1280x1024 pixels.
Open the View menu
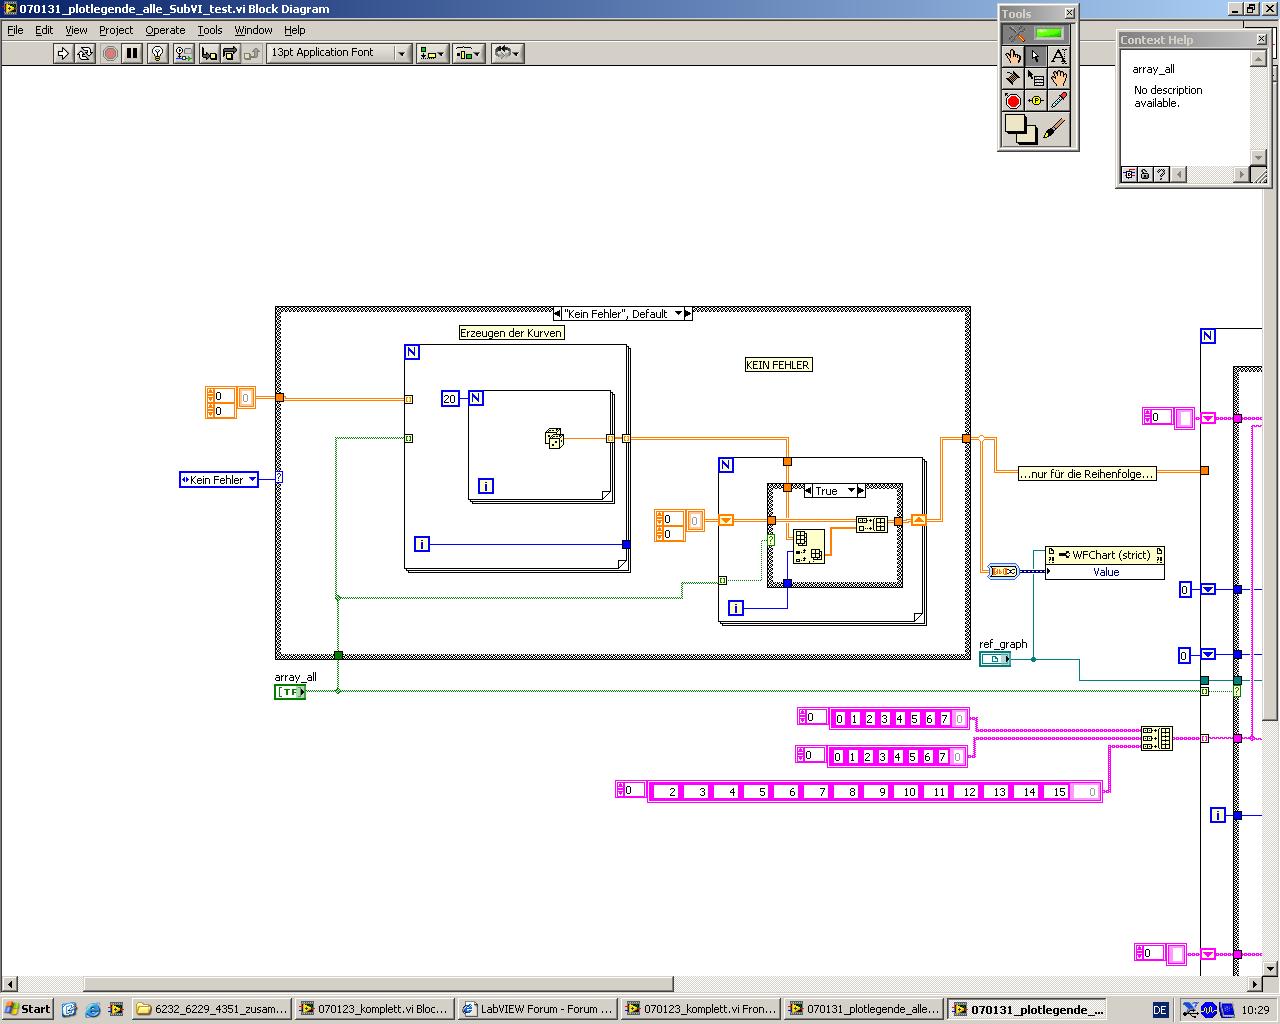pos(76,30)
